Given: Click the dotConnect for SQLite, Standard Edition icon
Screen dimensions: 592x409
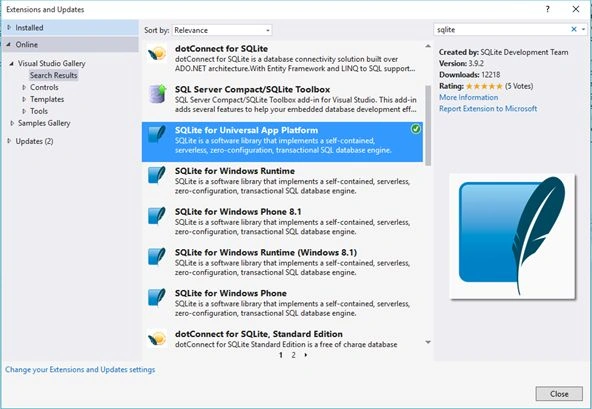Looking at the screenshot, I should point(157,338).
